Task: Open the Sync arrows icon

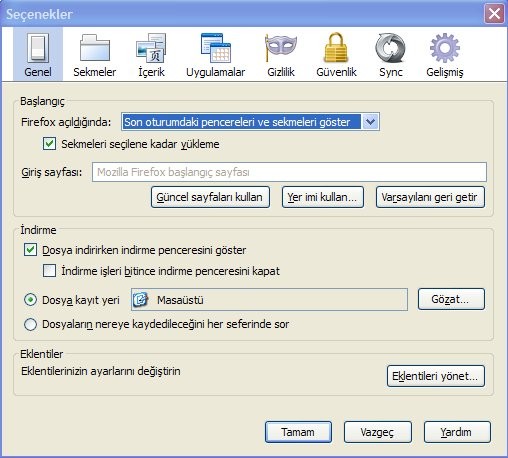Action: pos(390,48)
